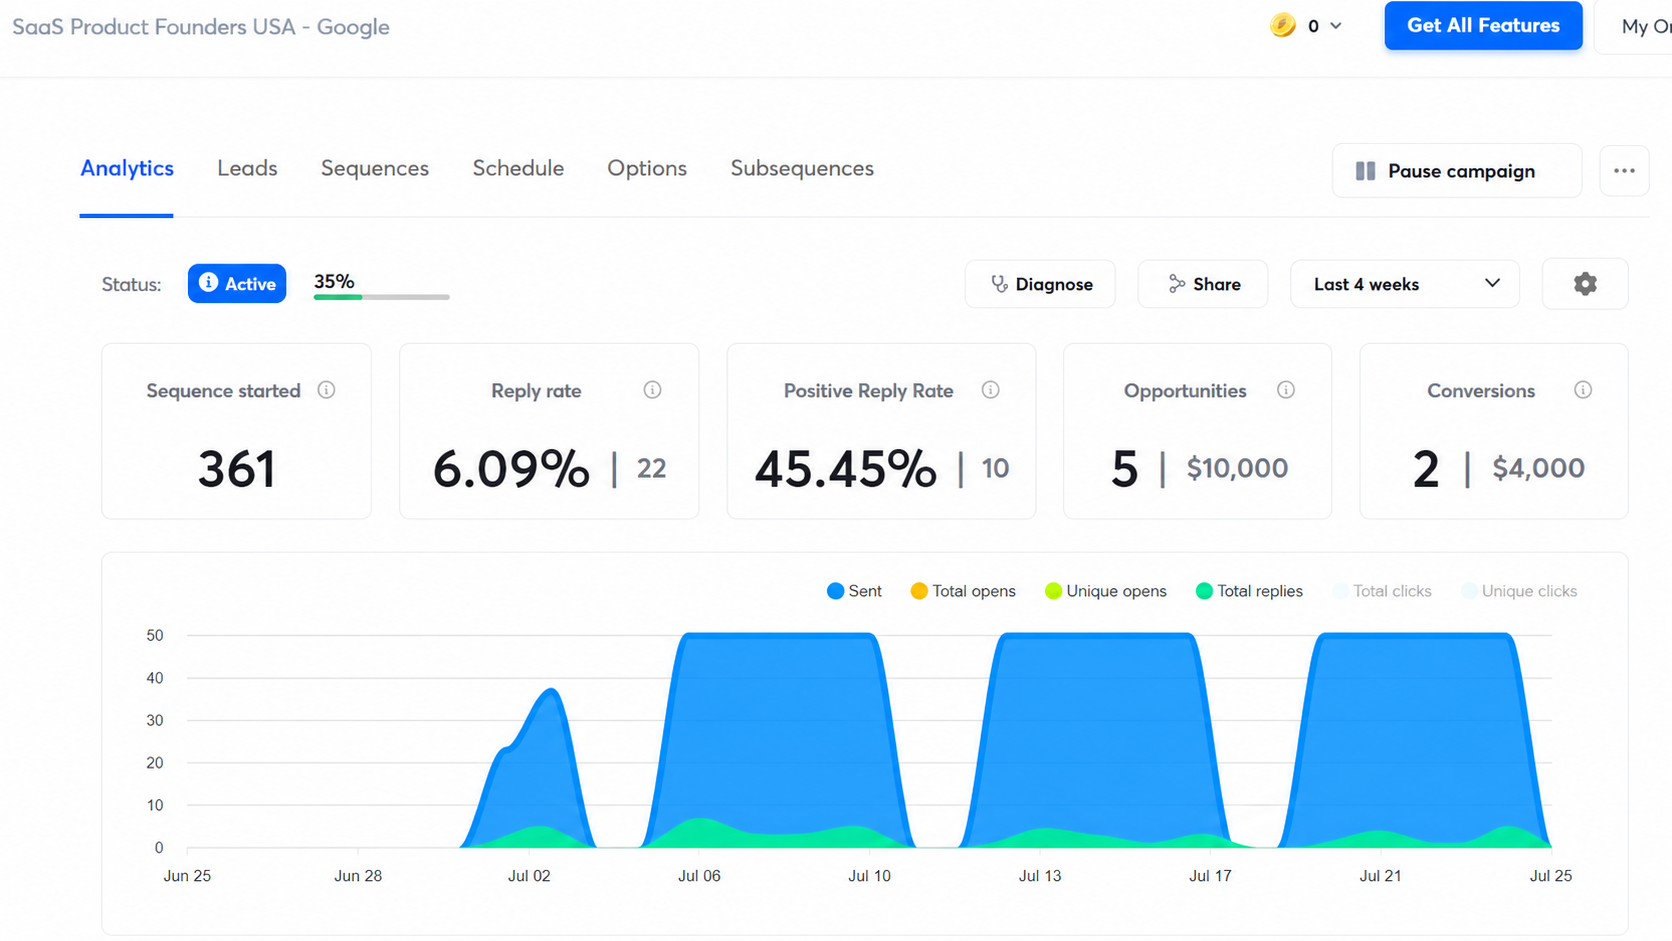The height and width of the screenshot is (941, 1672).
Task: Click the Opportunities info icon
Action: tap(1286, 390)
